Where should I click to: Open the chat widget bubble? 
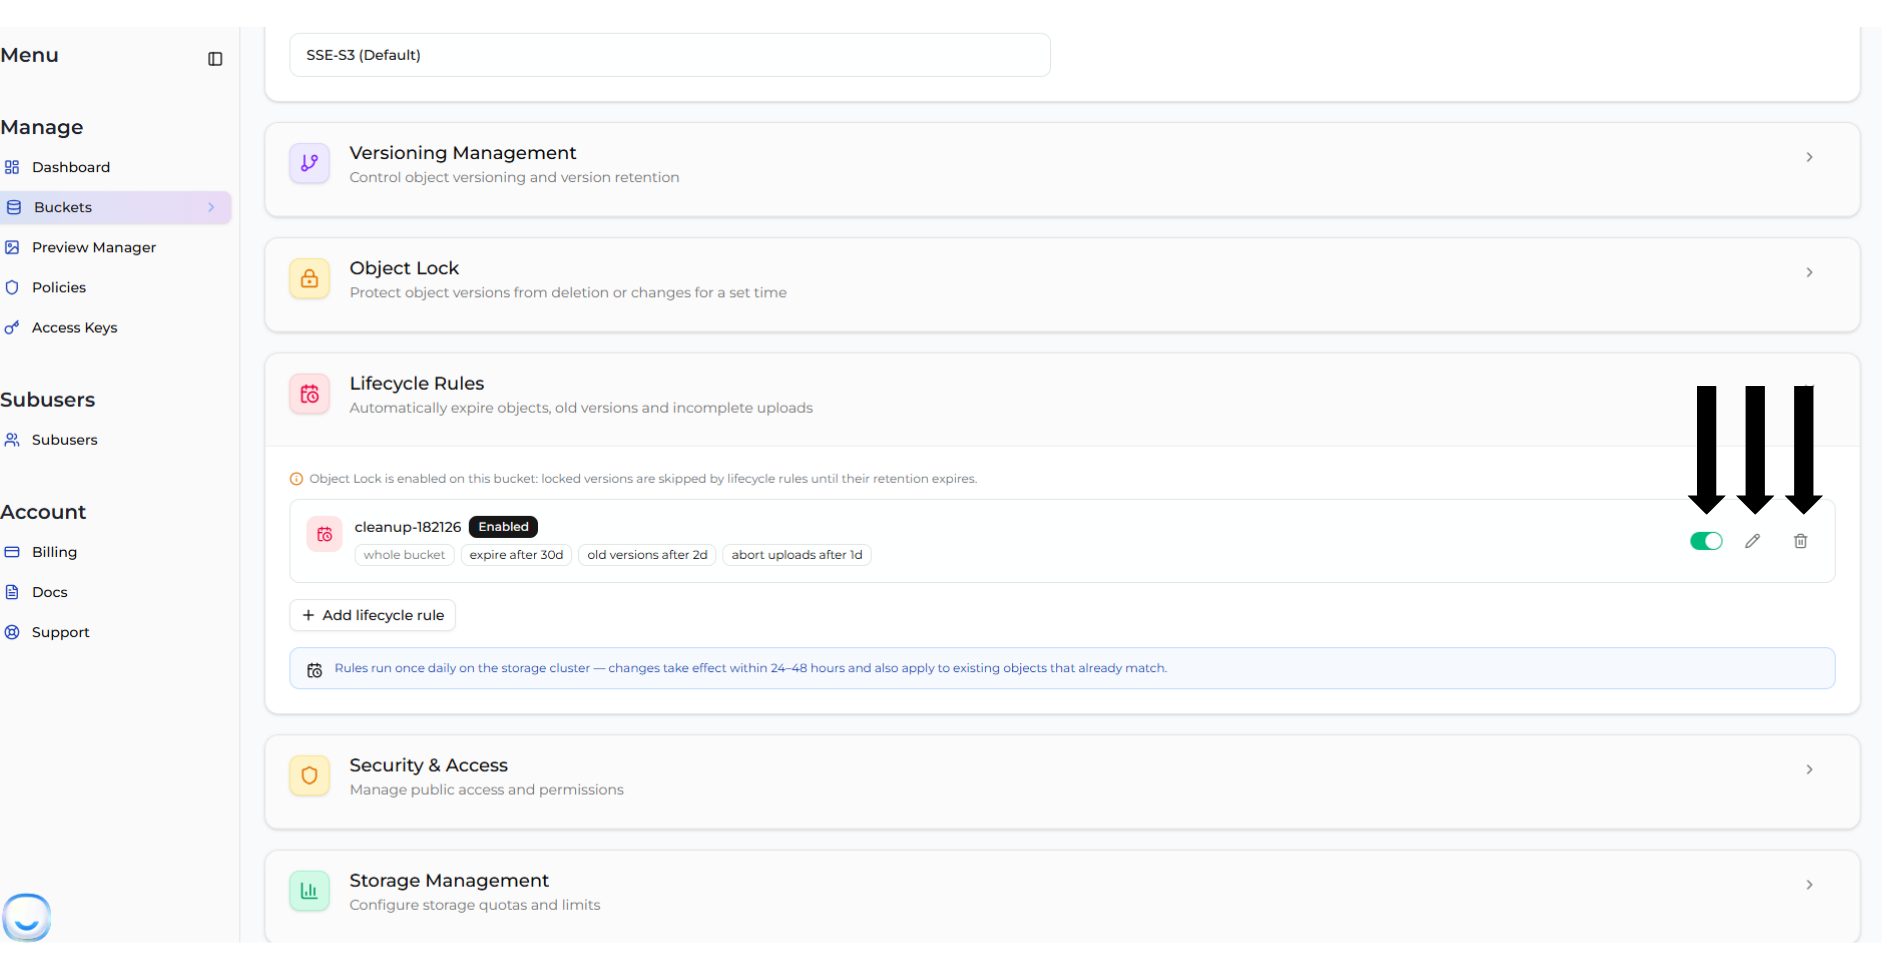[x=26, y=917]
